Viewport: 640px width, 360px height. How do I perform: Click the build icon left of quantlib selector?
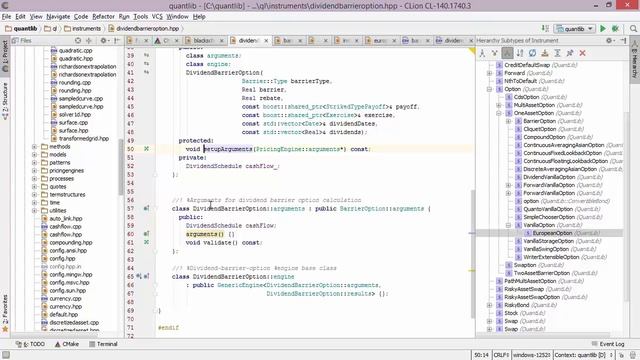pos(545,29)
